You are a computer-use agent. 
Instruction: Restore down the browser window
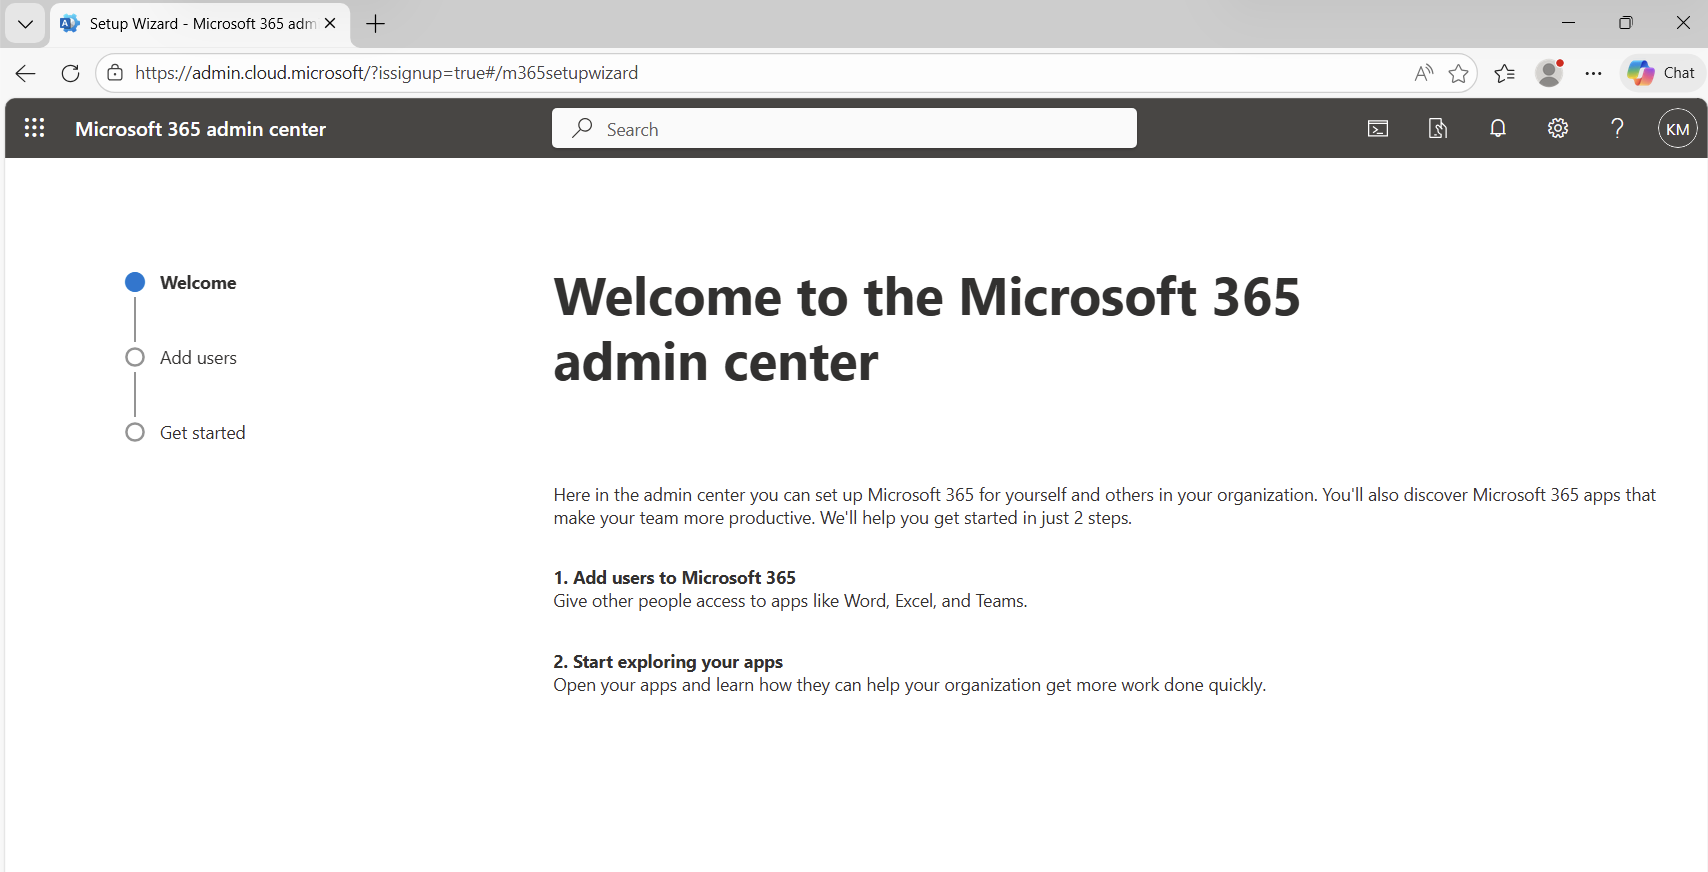[x=1626, y=23]
